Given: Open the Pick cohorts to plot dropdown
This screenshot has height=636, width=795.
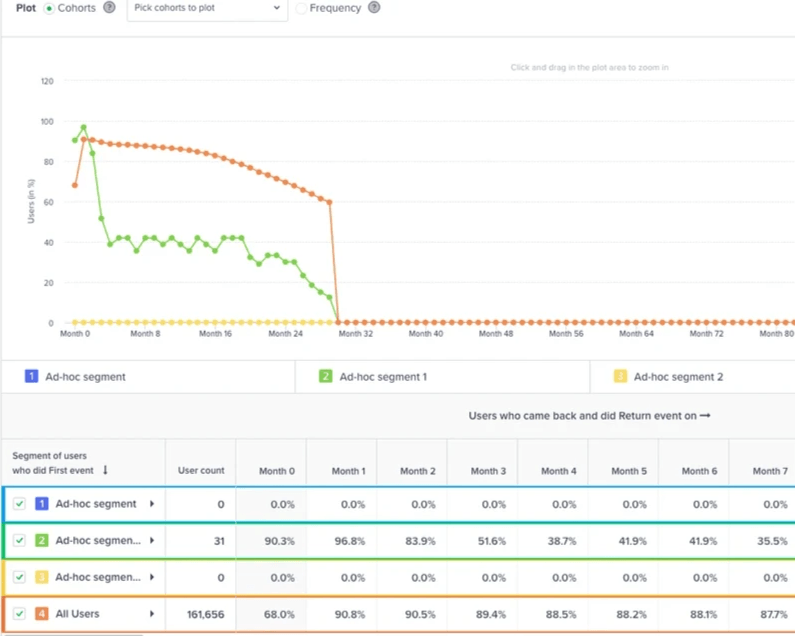Looking at the screenshot, I should click(207, 9).
